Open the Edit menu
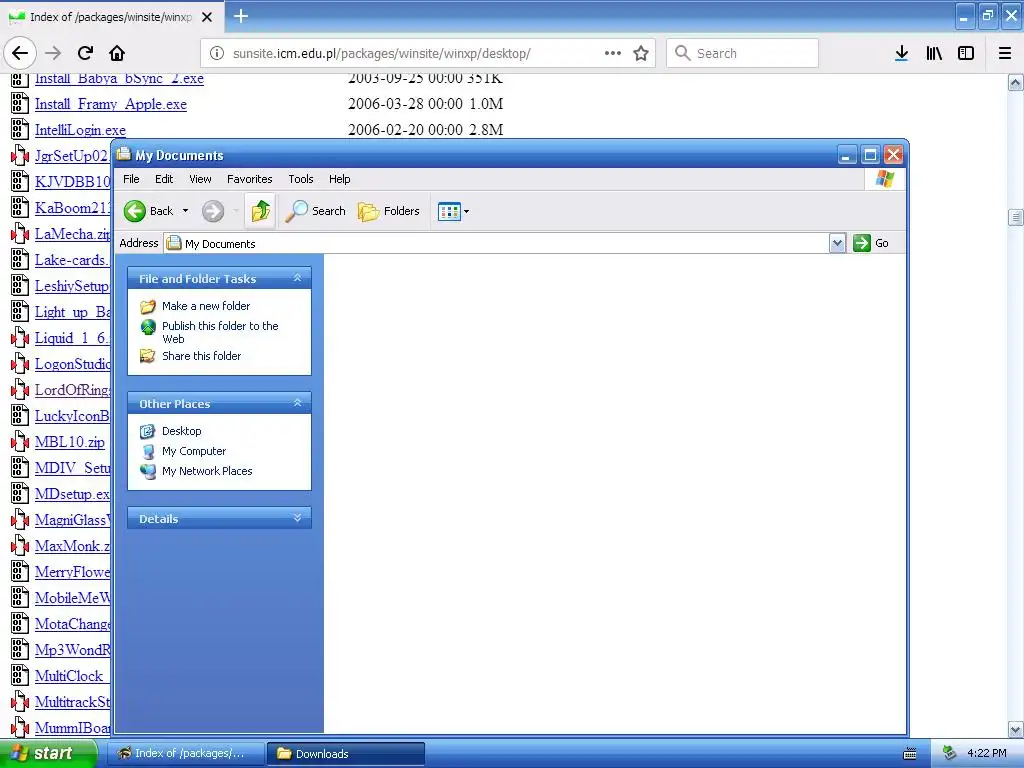 [164, 179]
